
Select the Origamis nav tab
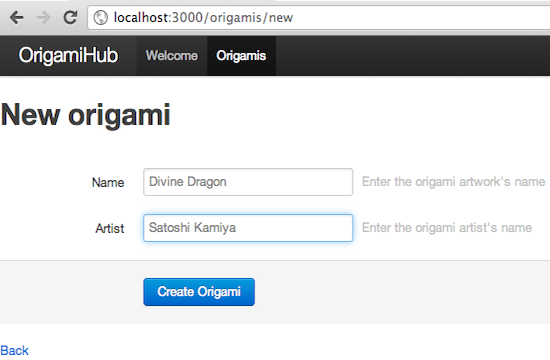241,55
